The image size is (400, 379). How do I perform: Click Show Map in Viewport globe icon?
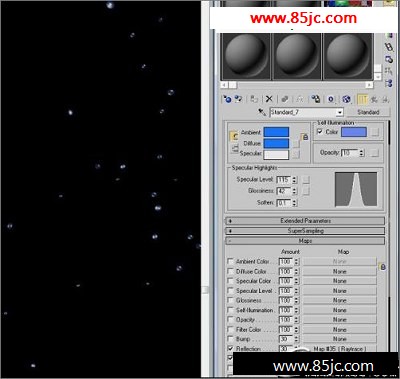346,99
